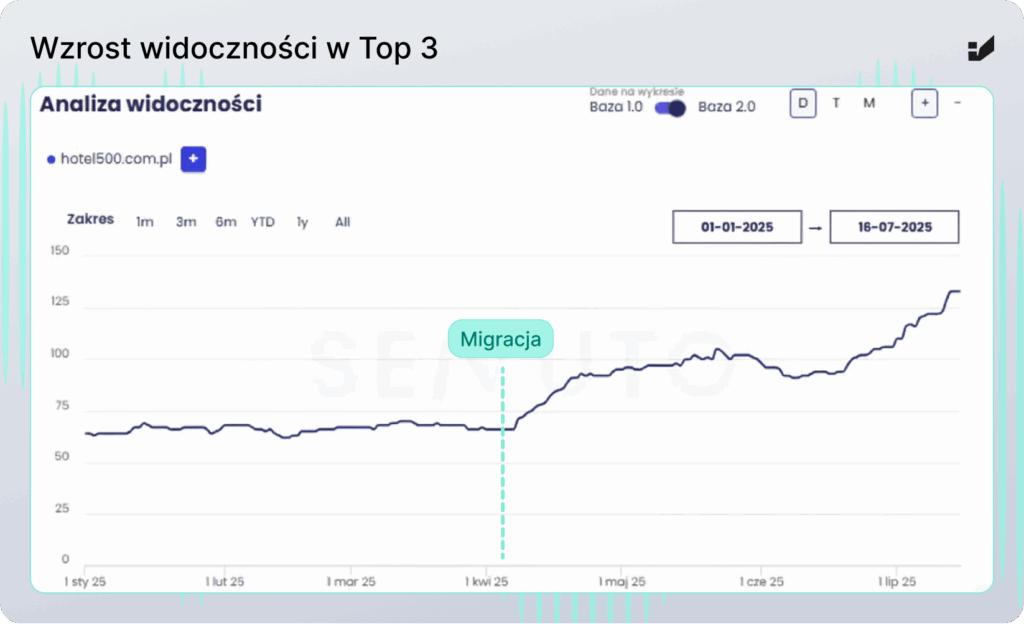Click the Migracja annotation label
This screenshot has height=624, width=1024.
pyautogui.click(x=500, y=339)
